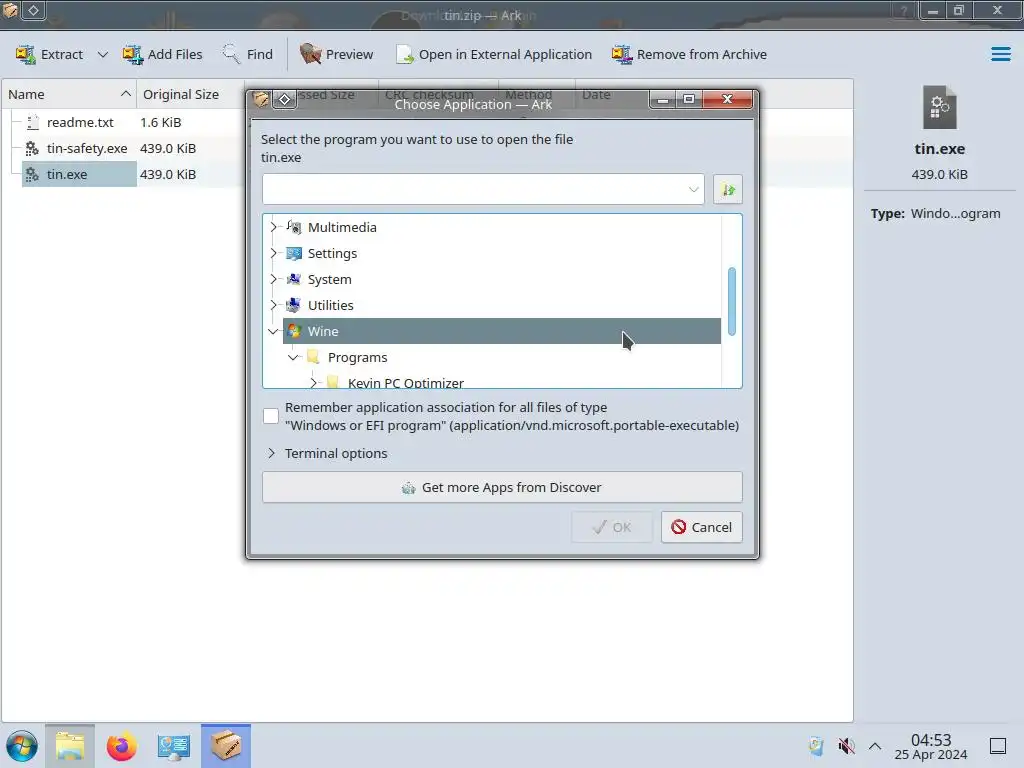Expand hidden system tray icons arrow
1024x768 pixels.
coord(875,746)
